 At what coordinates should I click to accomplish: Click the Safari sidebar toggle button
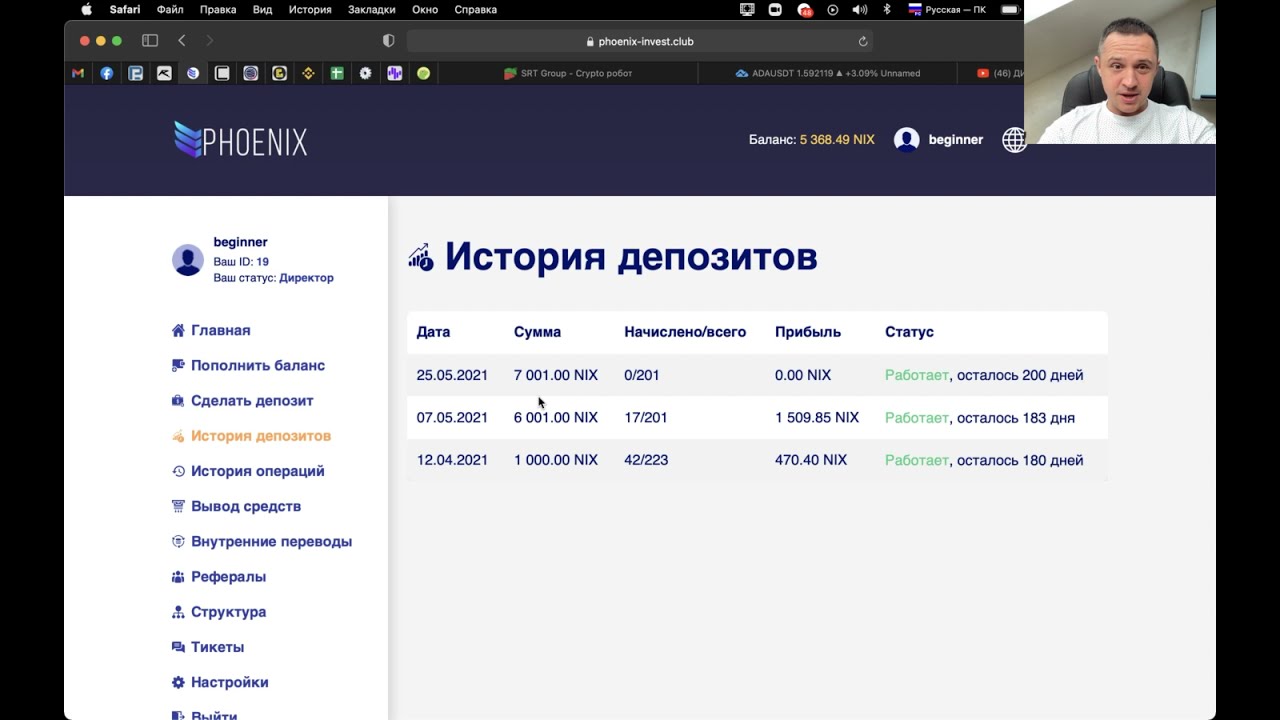(150, 41)
